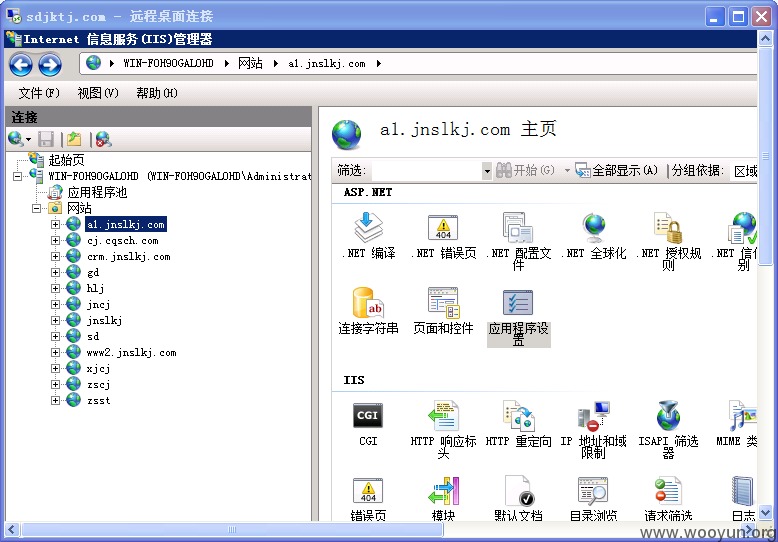Open the 模块 feature icon
The image size is (778, 542).
coord(443,491)
